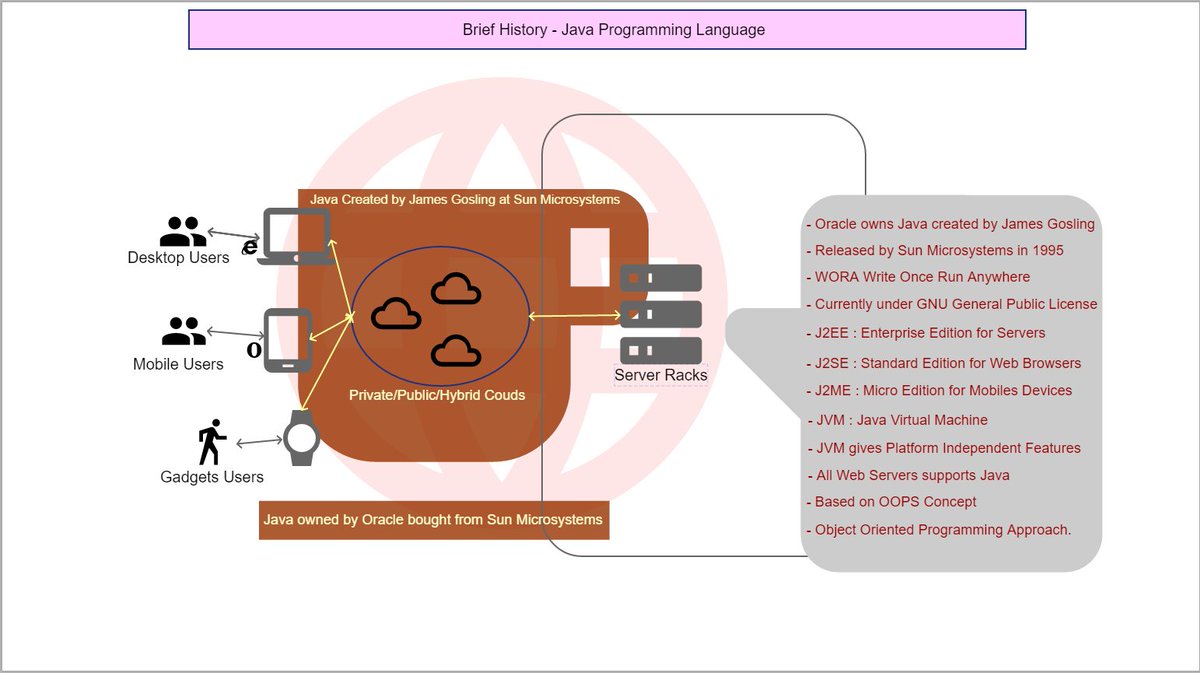The width and height of the screenshot is (1200, 673).
Task: Select line J2ME : Micro Edition for Mobiles Devices
Action: (939, 390)
